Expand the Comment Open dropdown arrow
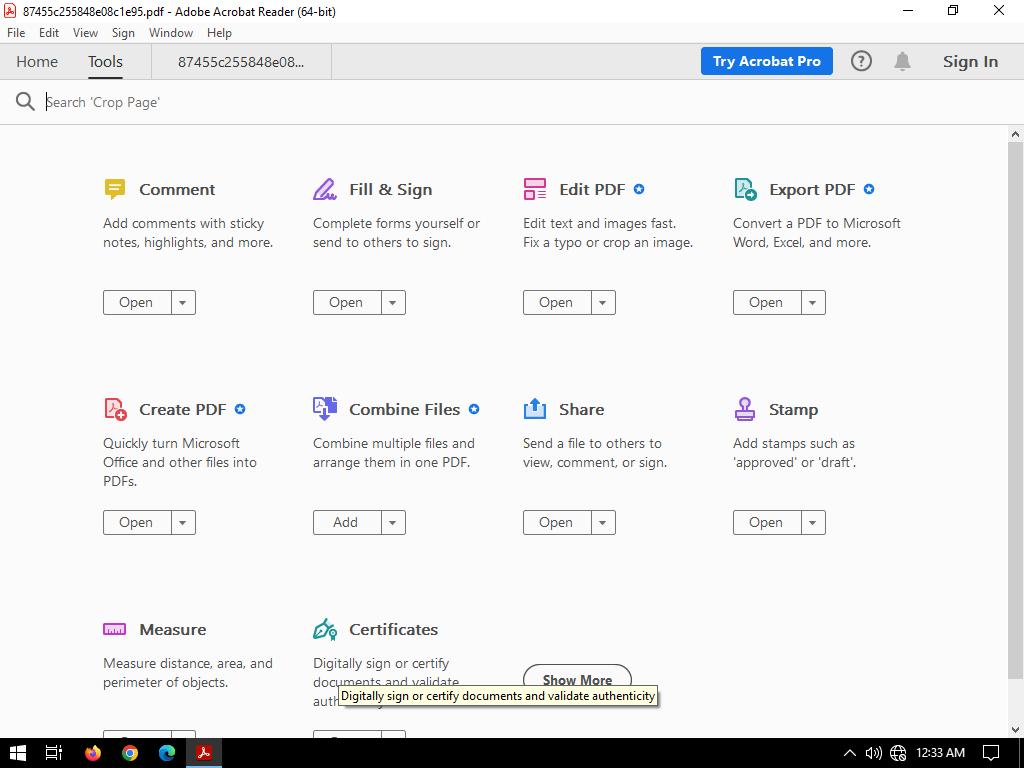Viewport: 1024px width, 768px height. 183,303
